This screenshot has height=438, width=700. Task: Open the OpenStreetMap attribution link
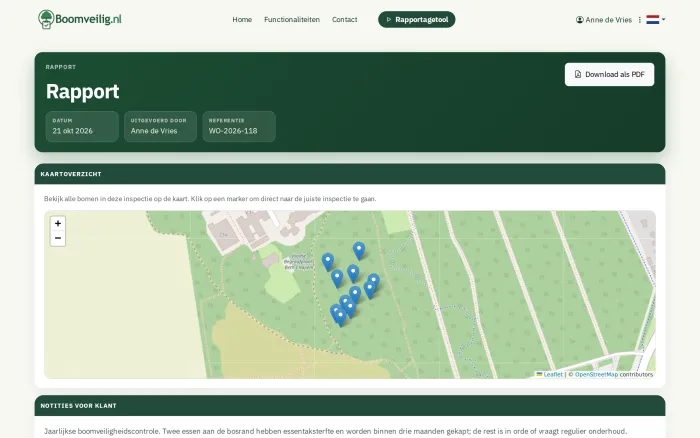click(x=596, y=374)
